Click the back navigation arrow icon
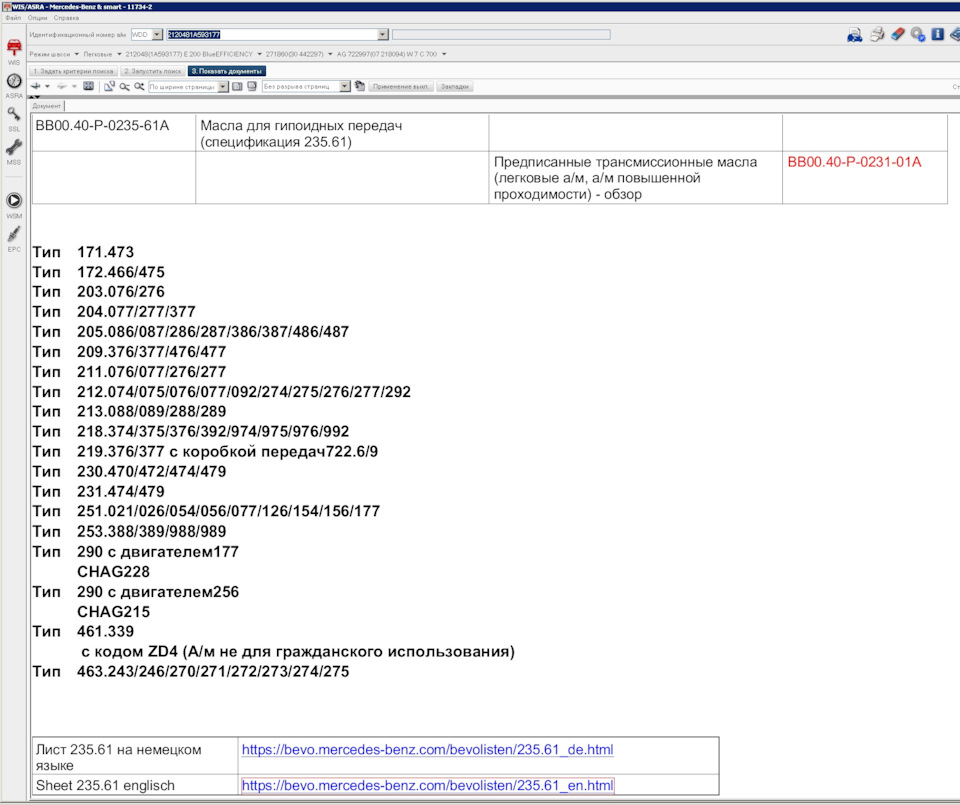 click(36, 86)
